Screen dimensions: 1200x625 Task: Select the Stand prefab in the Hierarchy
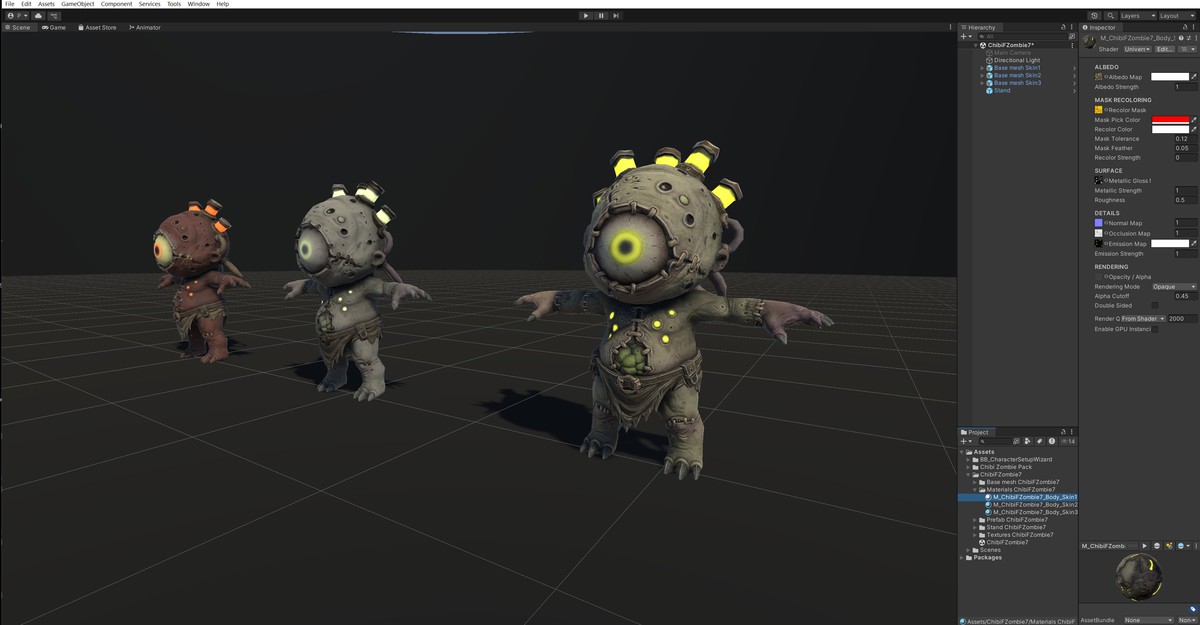click(x=1002, y=90)
